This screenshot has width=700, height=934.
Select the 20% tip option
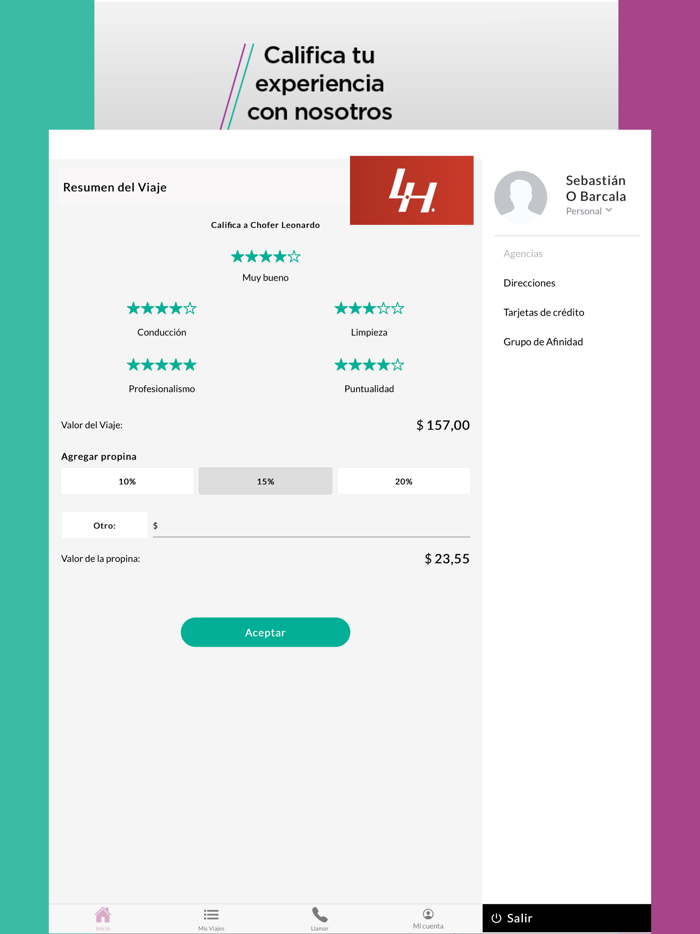[x=404, y=481]
